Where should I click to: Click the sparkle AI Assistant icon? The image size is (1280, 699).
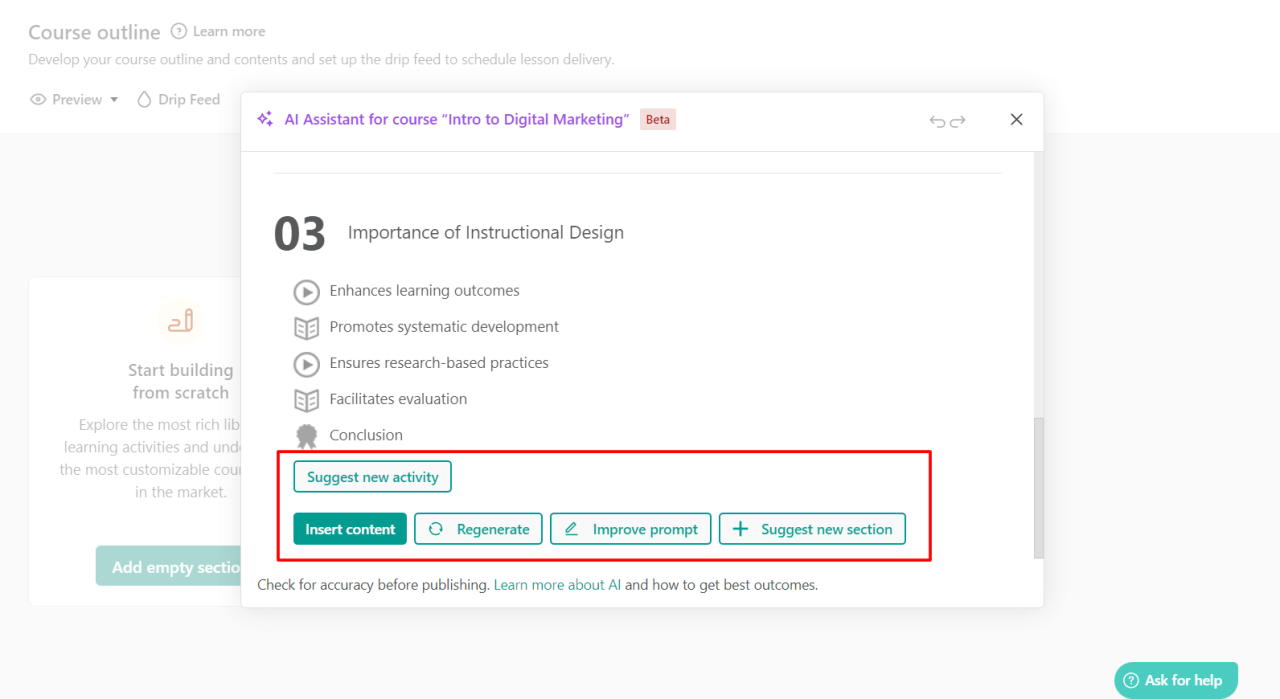265,120
